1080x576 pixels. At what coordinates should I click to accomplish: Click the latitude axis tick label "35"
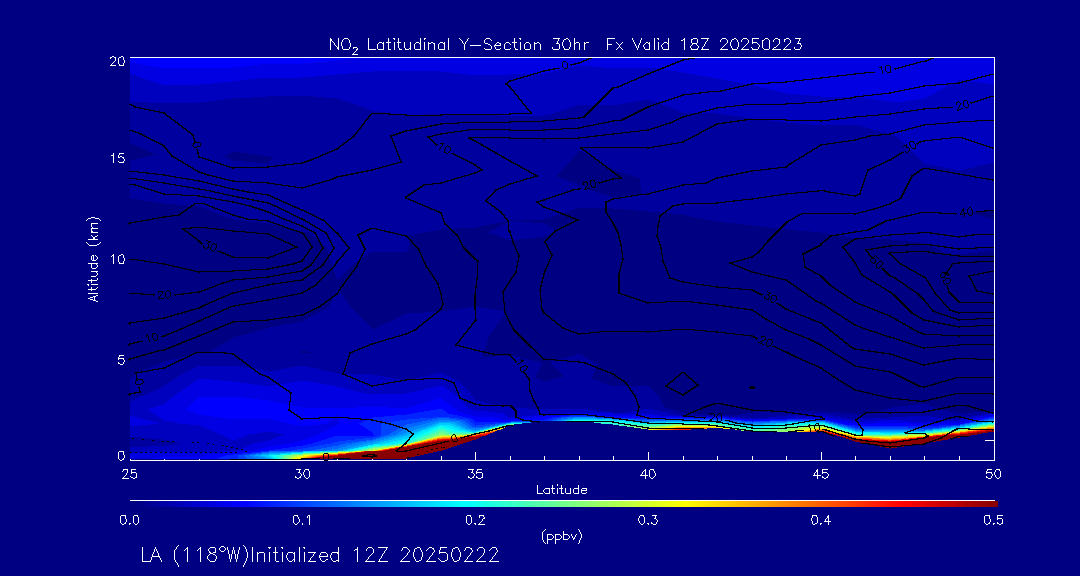coord(475,474)
